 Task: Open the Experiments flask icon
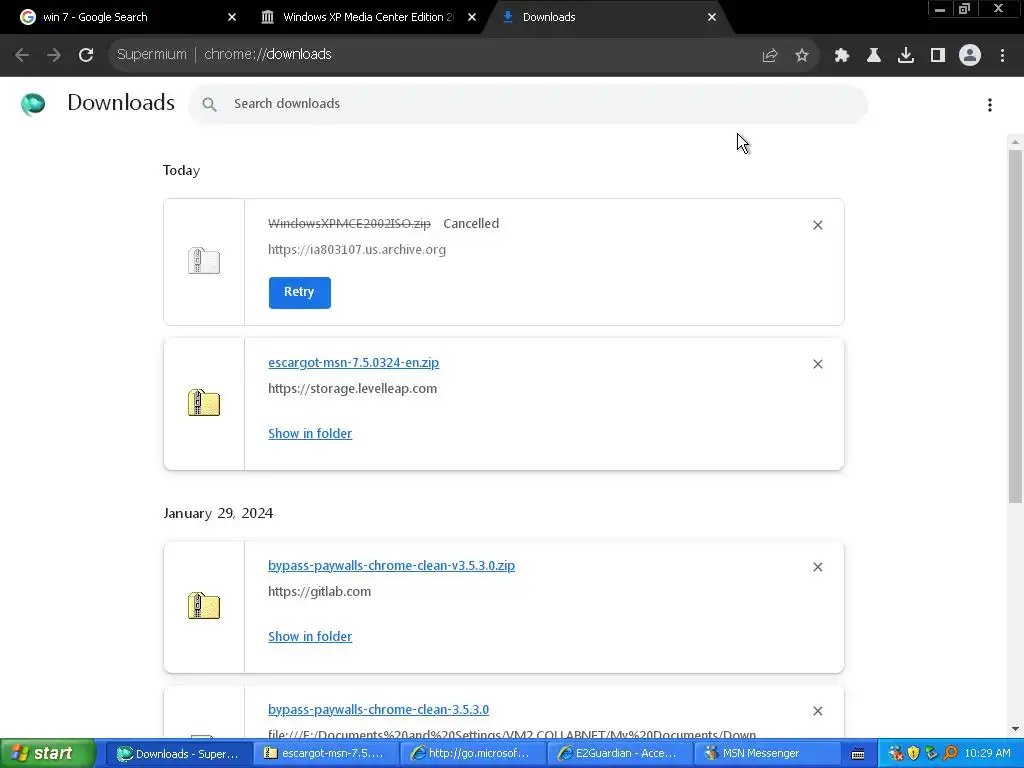pyautogui.click(x=874, y=56)
